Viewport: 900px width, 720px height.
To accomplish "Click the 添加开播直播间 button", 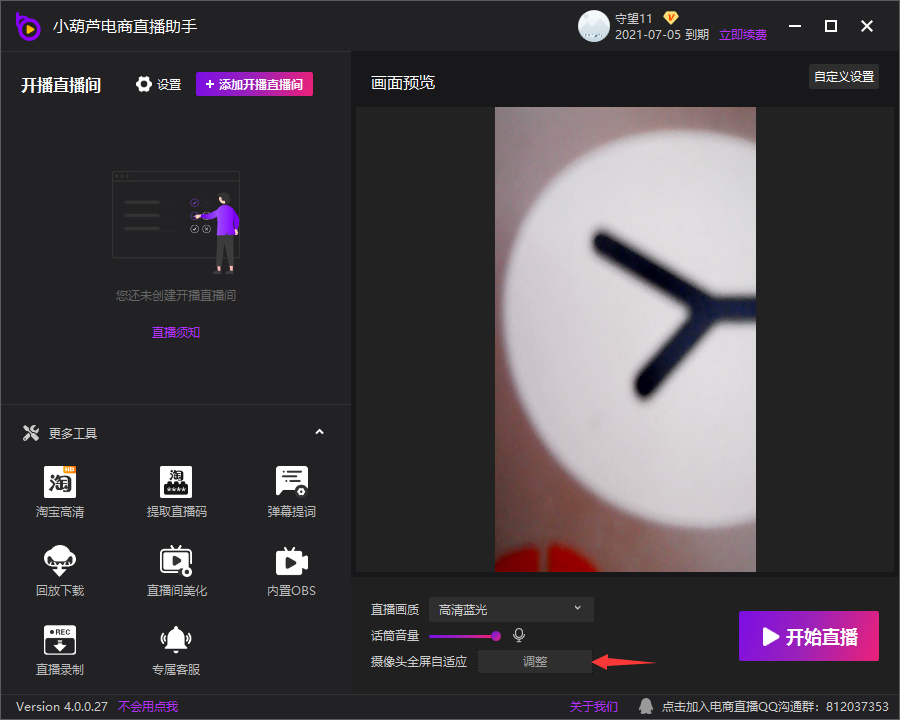I will coord(254,85).
